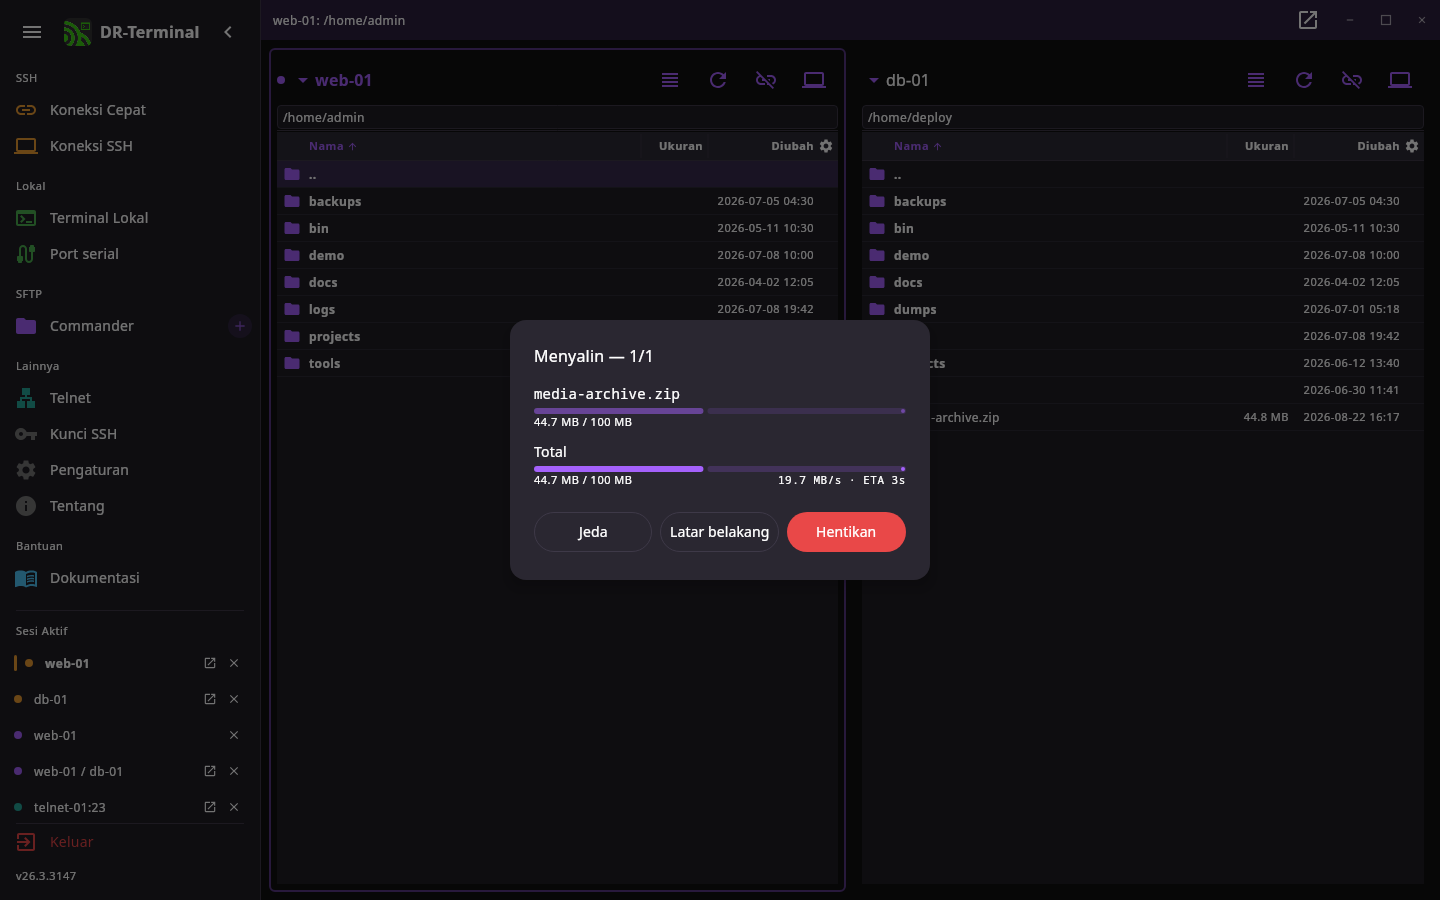Switch db-01 pane to local computer
Viewport: 1440px width, 900px height.
click(x=1400, y=80)
